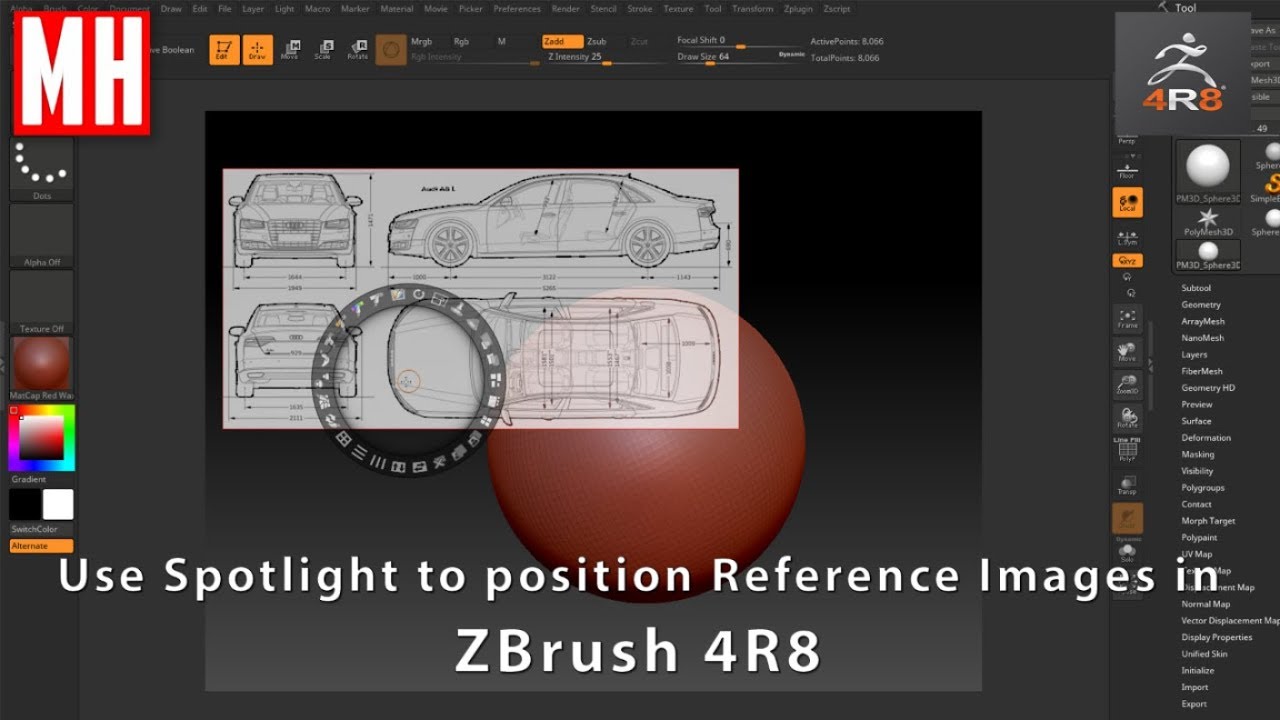Screen dimensions: 1280x720
Task: Click the SwitchColor button
Action: pos(35,529)
